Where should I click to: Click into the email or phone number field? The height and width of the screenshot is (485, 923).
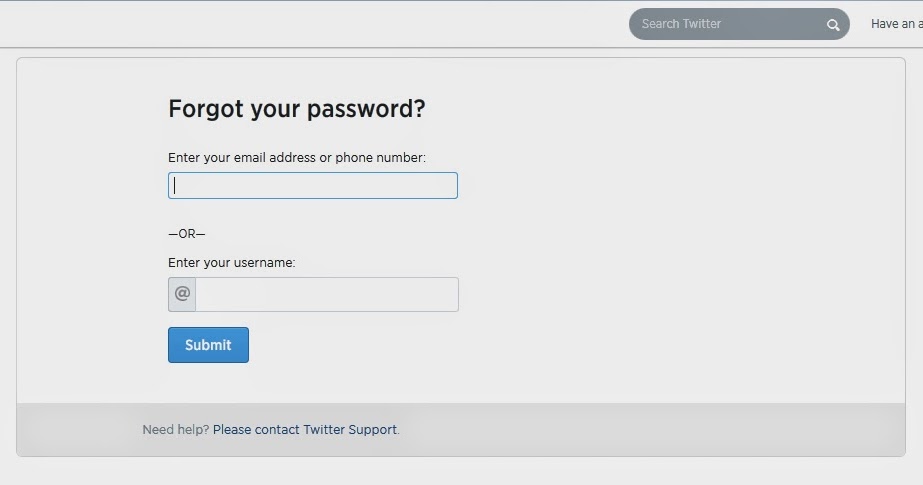pyautogui.click(x=313, y=186)
